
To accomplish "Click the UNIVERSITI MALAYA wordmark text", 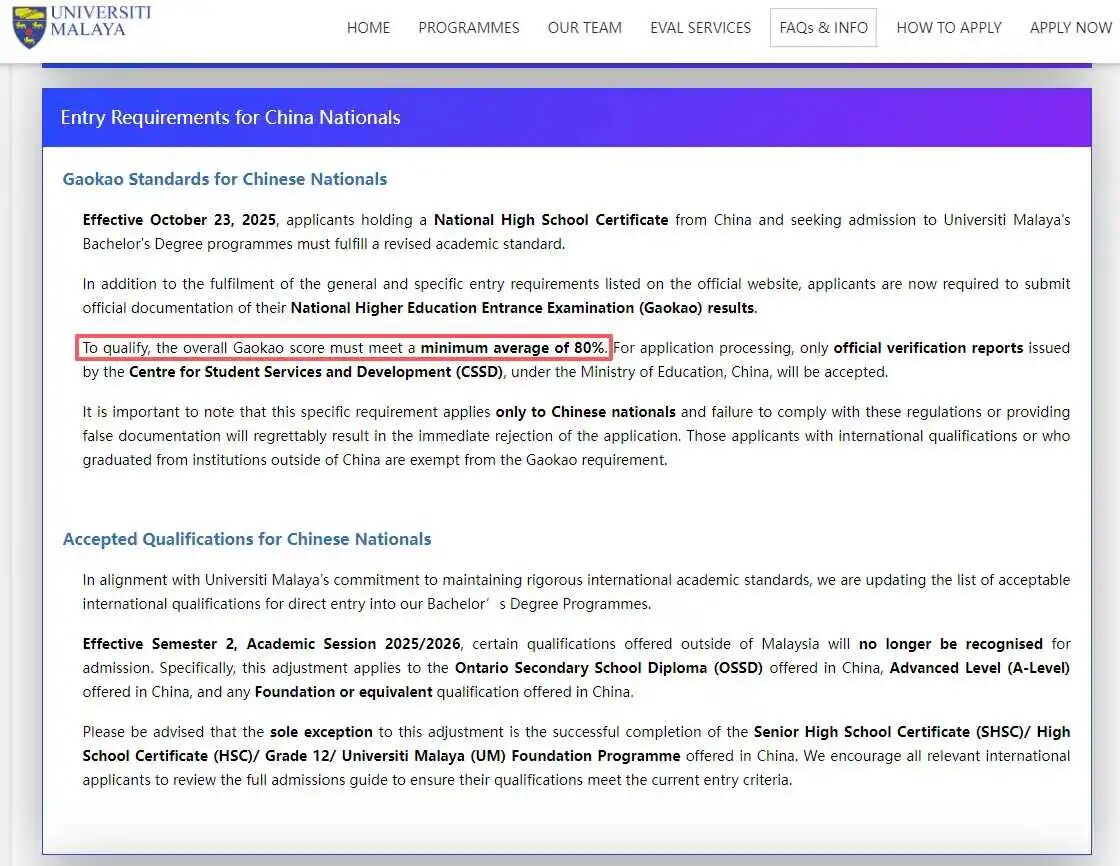I will pos(100,21).
